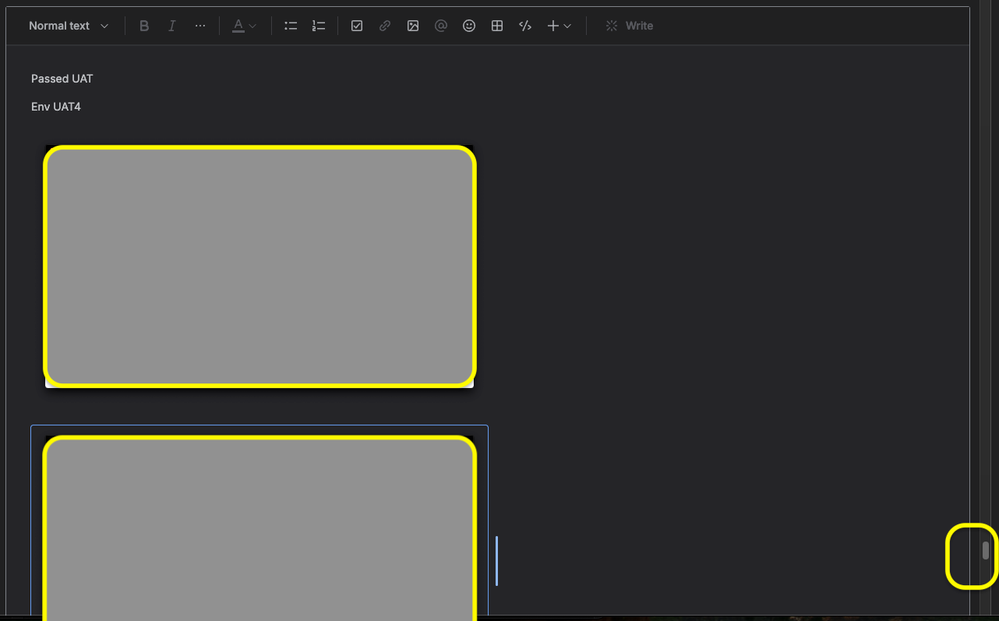
Task: Open the emoji picker
Action: click(469, 26)
